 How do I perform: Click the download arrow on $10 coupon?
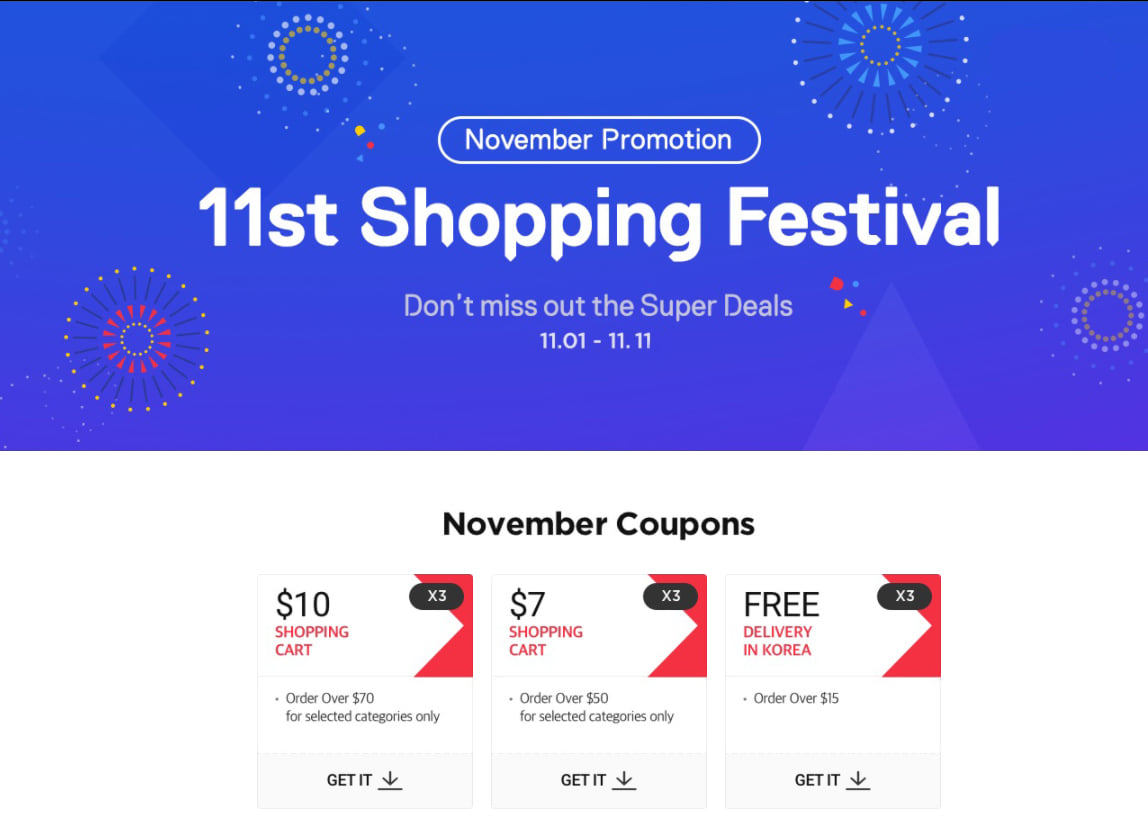390,780
